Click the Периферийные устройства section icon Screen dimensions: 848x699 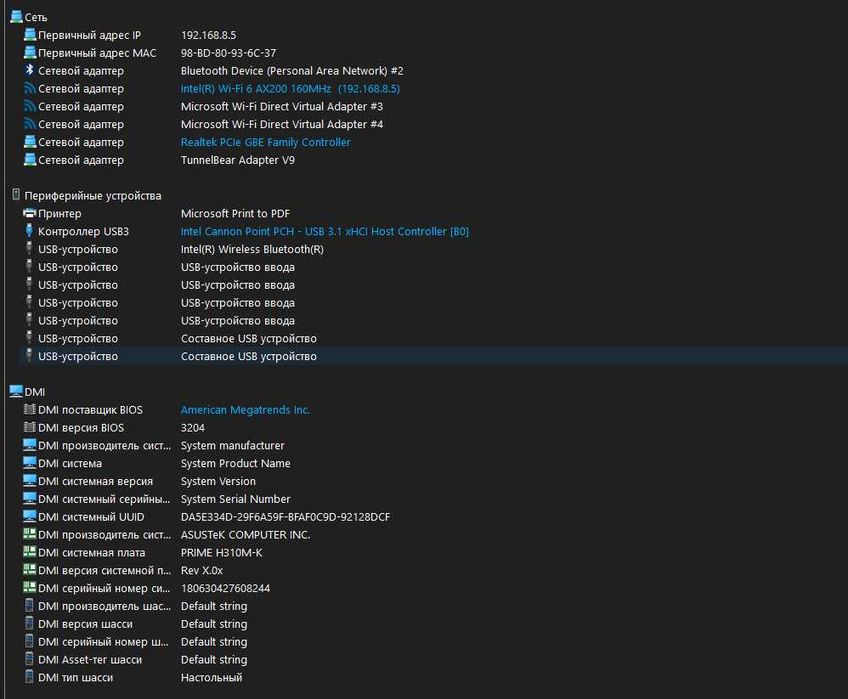pos(16,195)
